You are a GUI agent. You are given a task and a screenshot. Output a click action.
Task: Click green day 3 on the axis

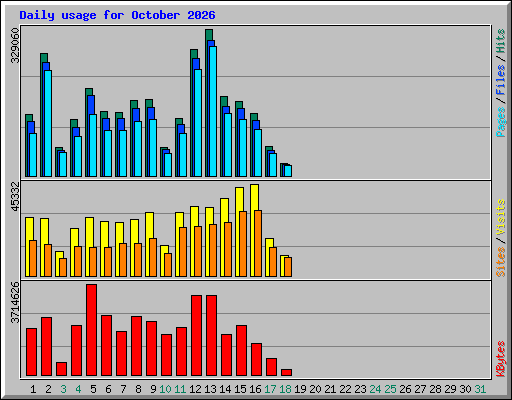(63, 389)
